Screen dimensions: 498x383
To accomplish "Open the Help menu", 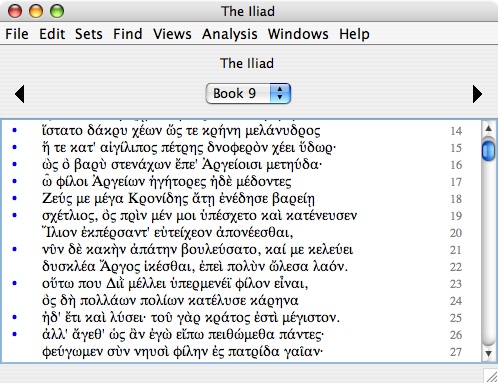I will (x=354, y=34).
